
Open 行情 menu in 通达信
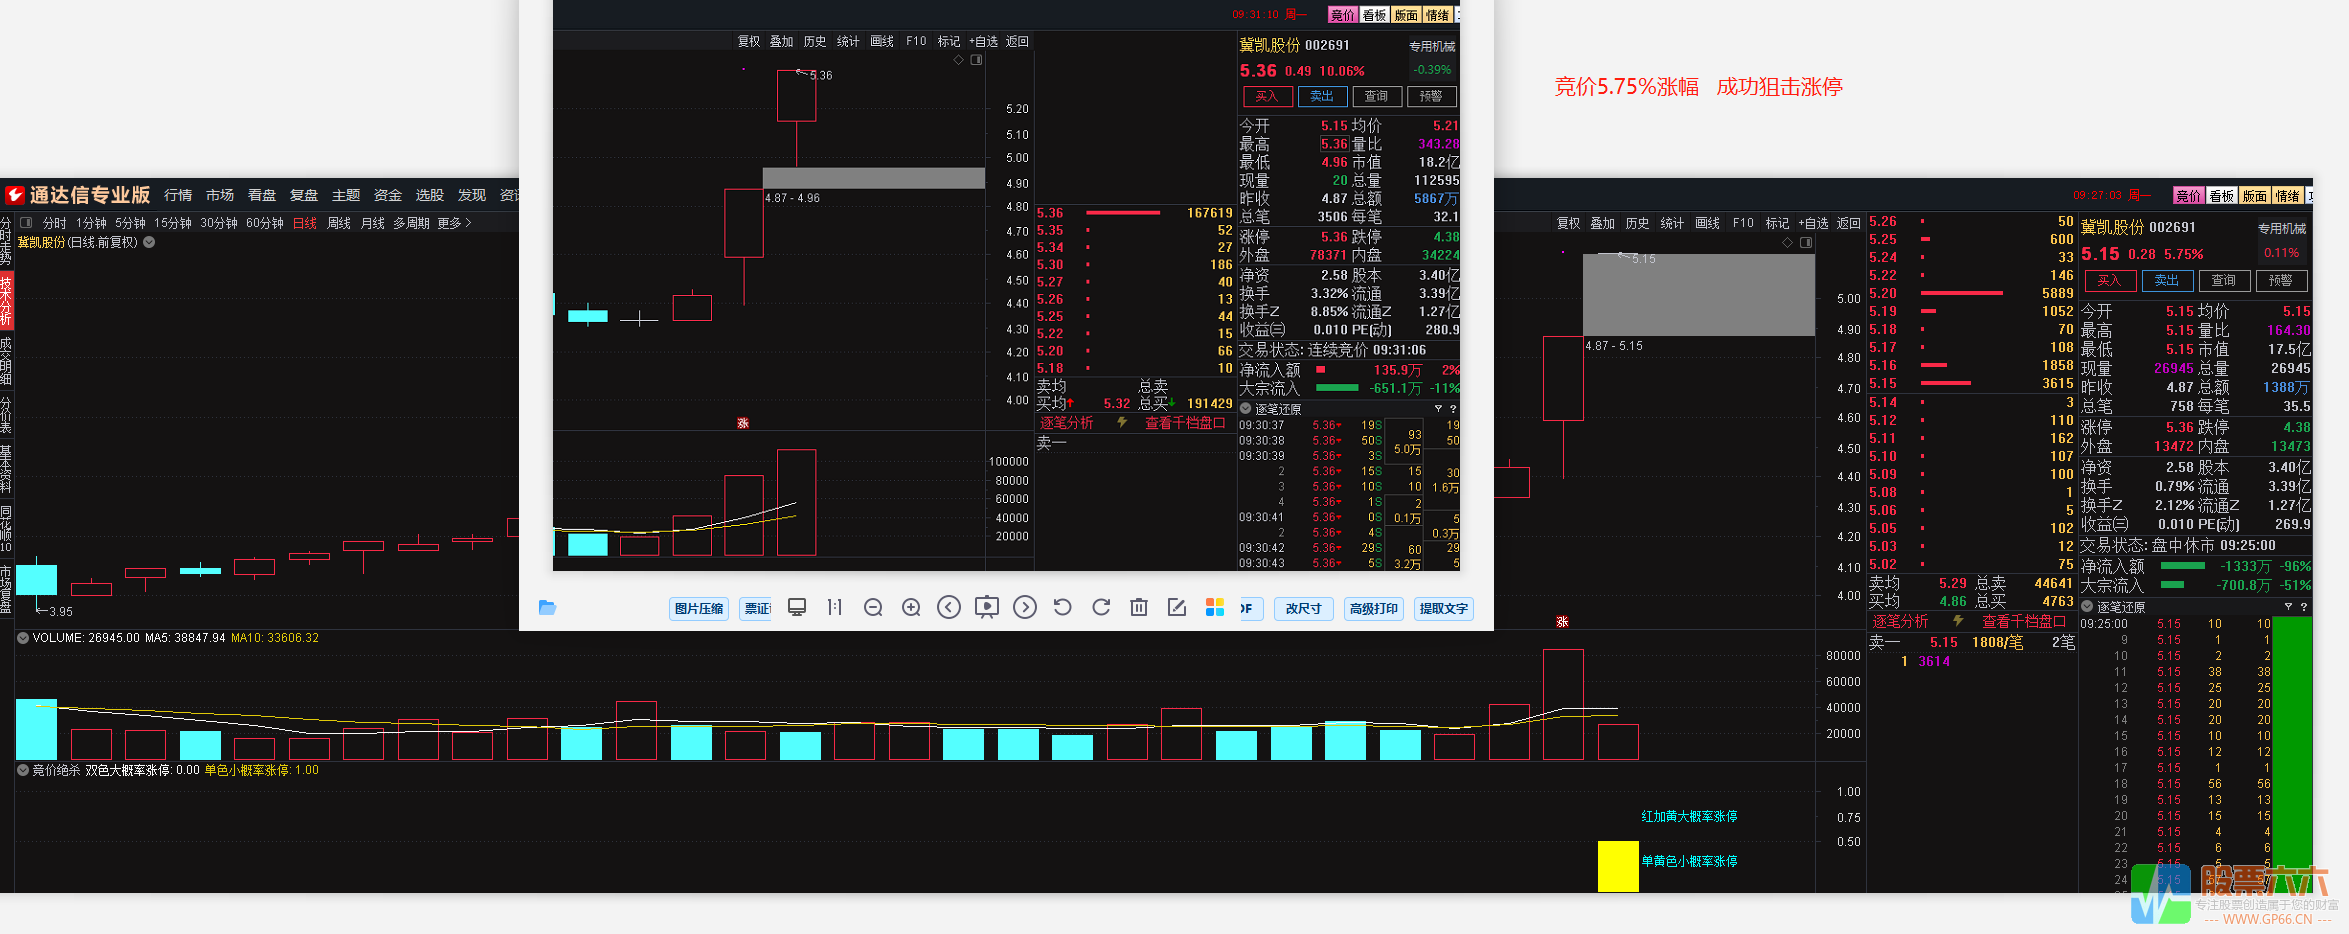pos(178,195)
